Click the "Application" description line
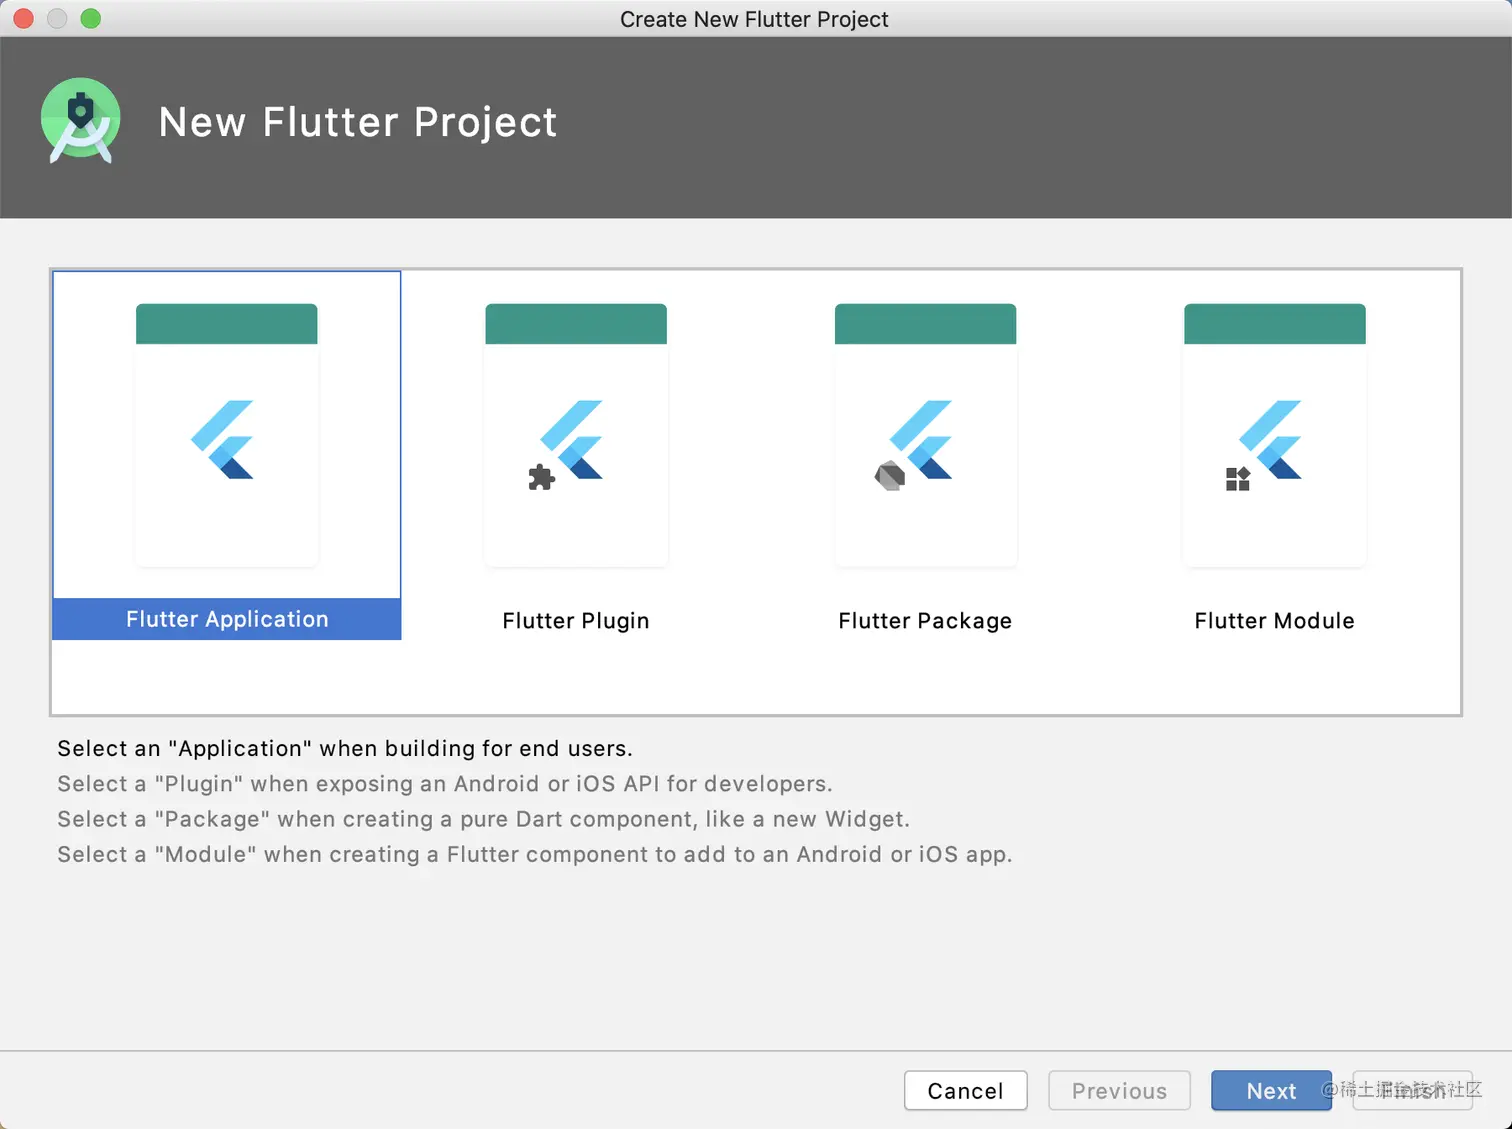Screen dimensions: 1512x1129 click(345, 749)
